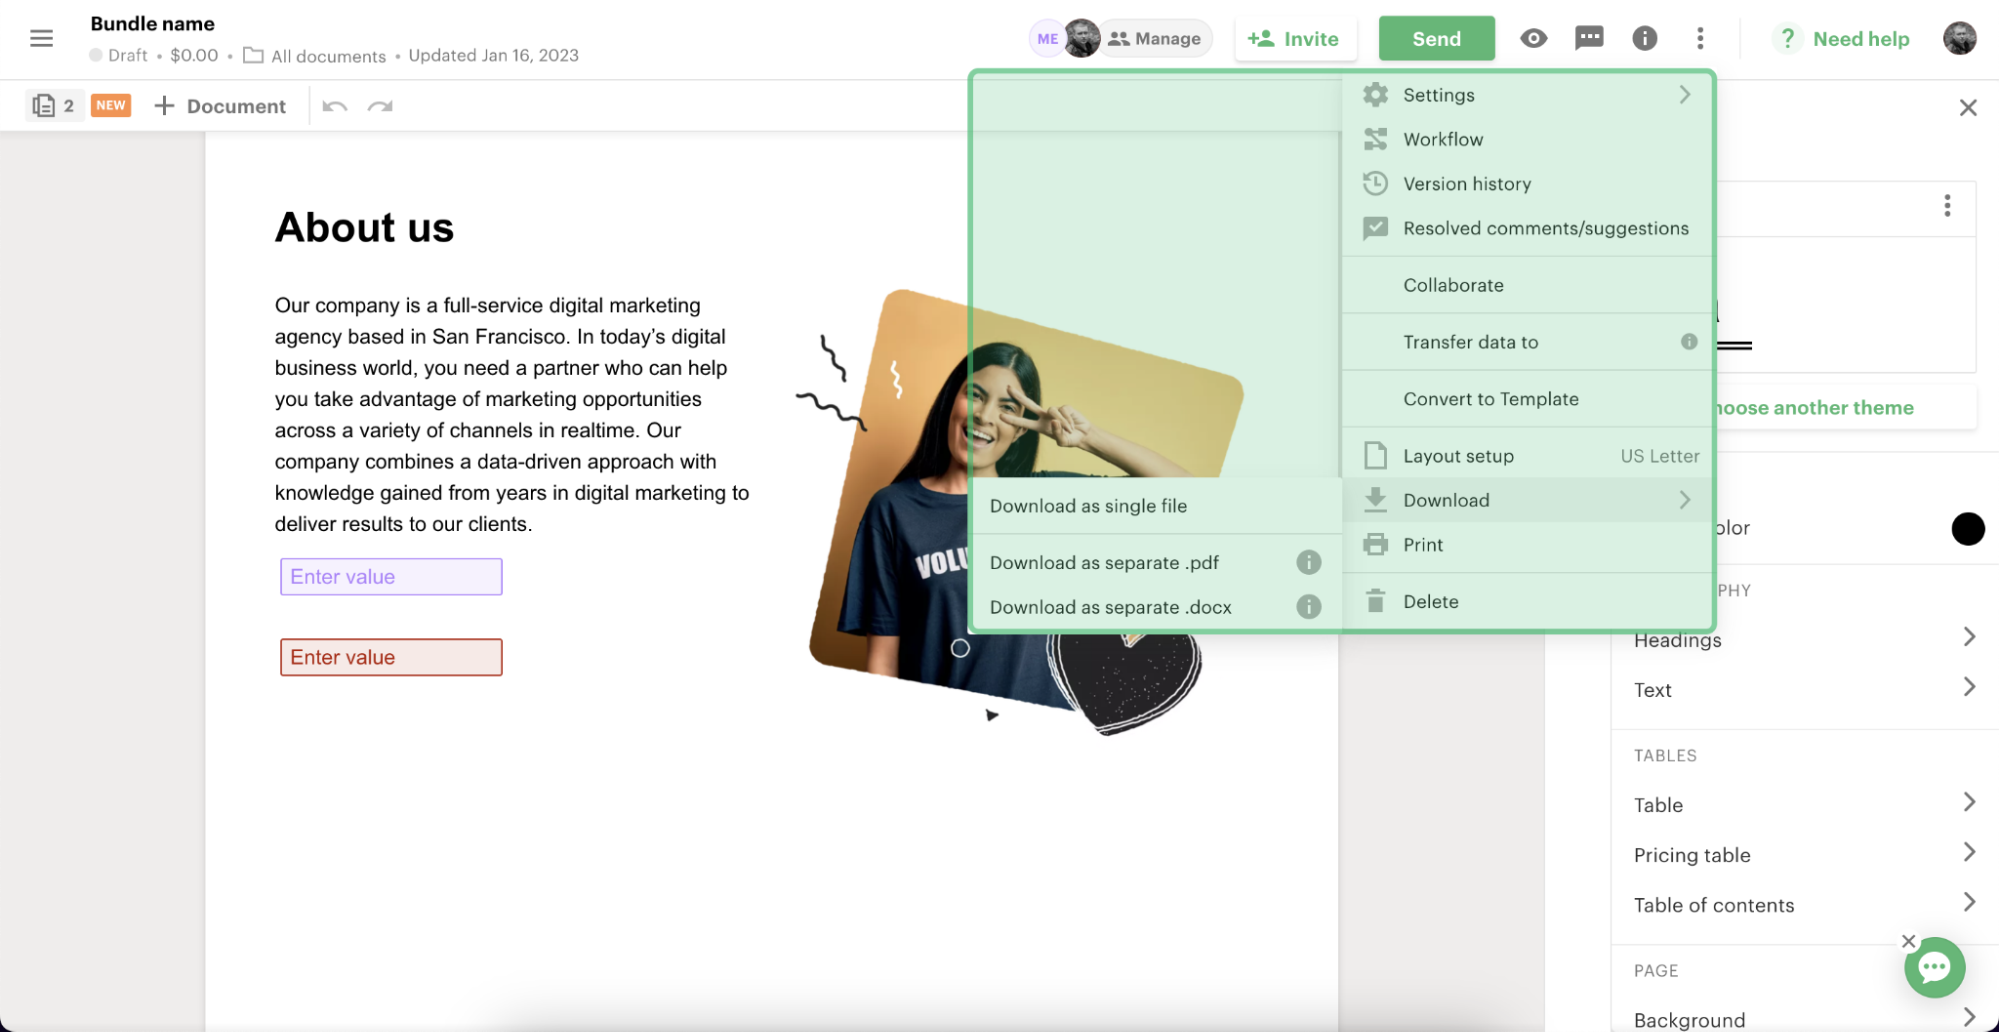Open the hamburger main menu
Image resolution: width=1999 pixels, height=1032 pixels.
pos(41,39)
